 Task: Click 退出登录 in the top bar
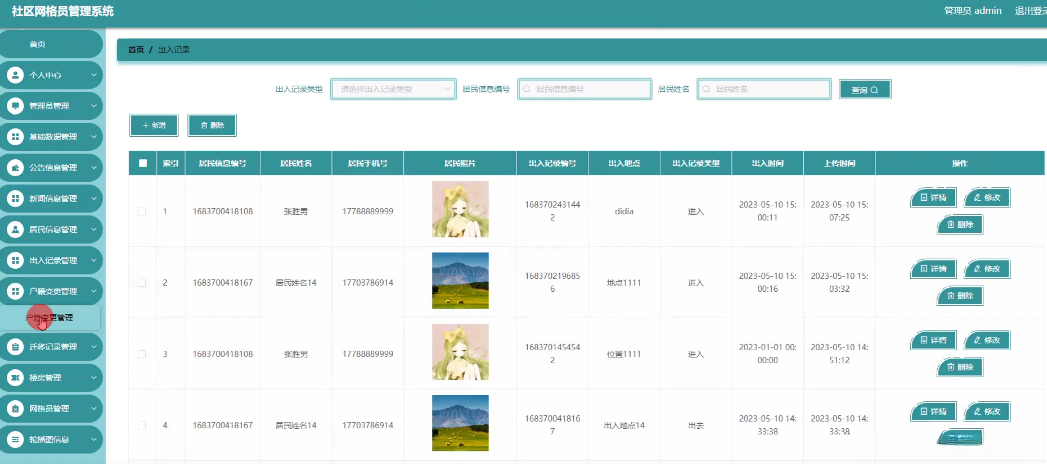[x=1030, y=11]
